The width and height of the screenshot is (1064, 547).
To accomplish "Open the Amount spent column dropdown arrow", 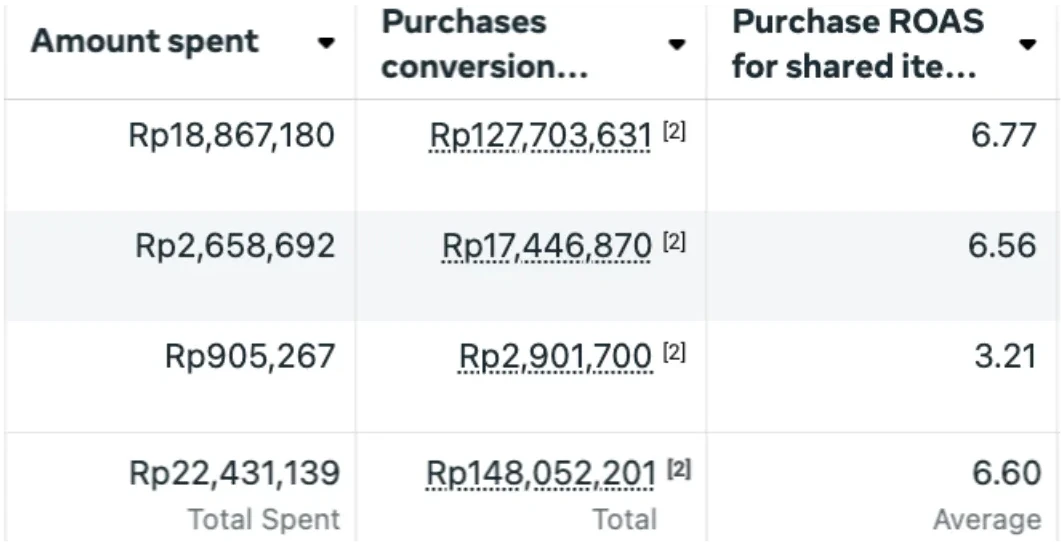I will coord(326,43).
